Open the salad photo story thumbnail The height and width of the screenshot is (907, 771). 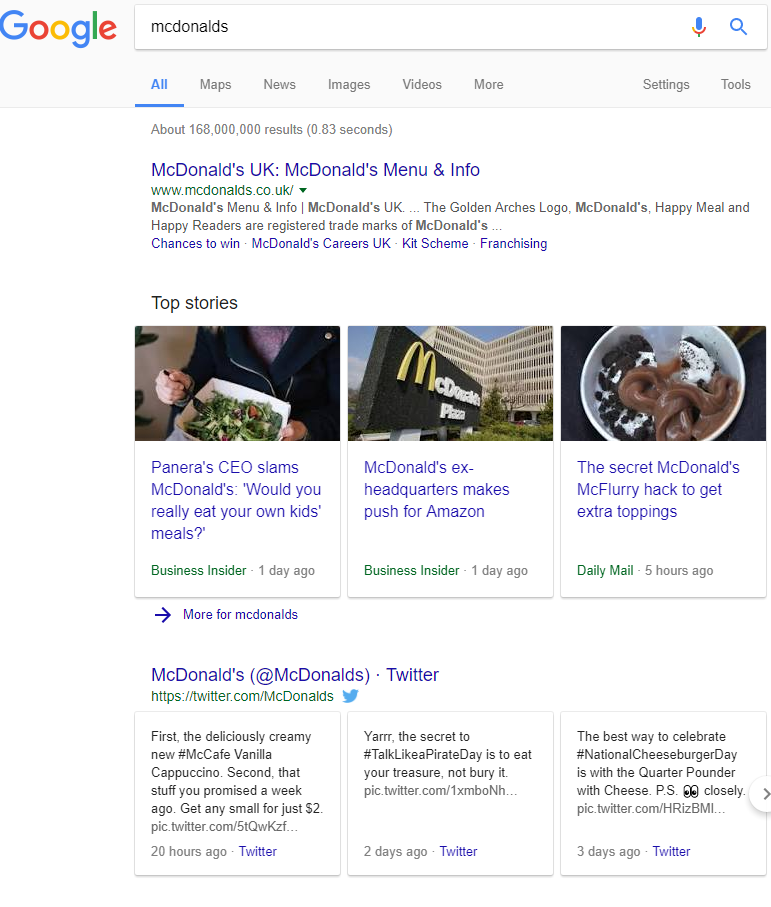point(237,383)
